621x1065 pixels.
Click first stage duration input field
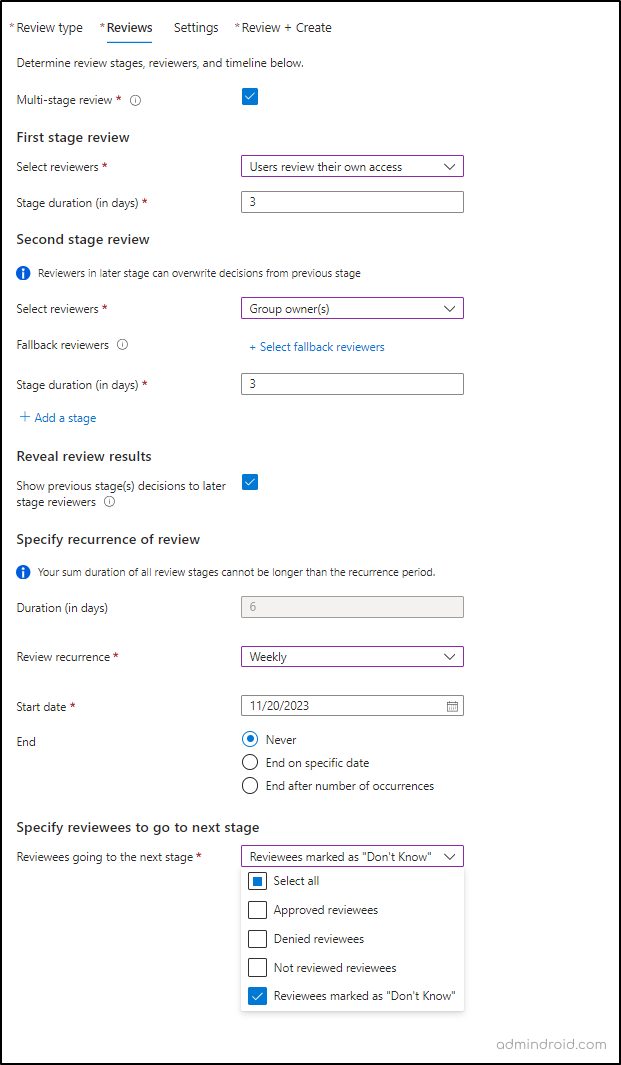point(352,203)
